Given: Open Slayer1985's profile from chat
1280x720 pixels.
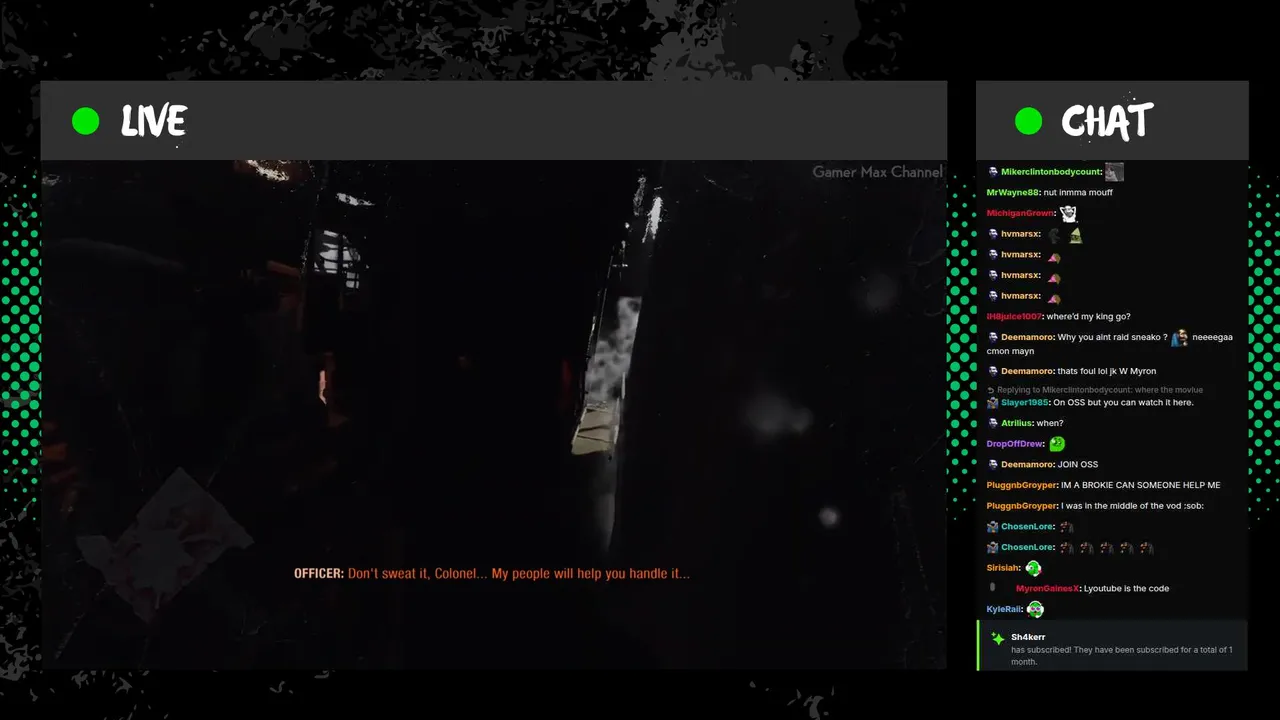Looking at the screenshot, I should point(1025,402).
